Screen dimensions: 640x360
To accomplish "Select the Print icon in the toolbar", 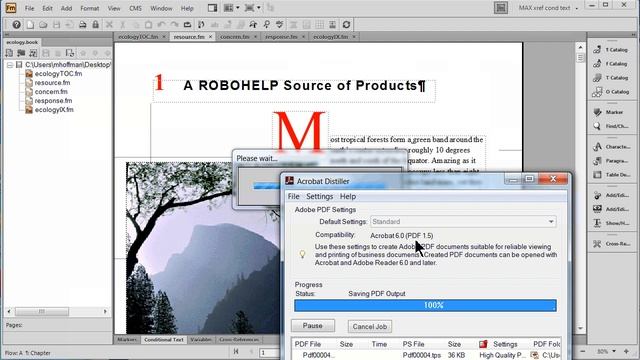I will 82,24.
